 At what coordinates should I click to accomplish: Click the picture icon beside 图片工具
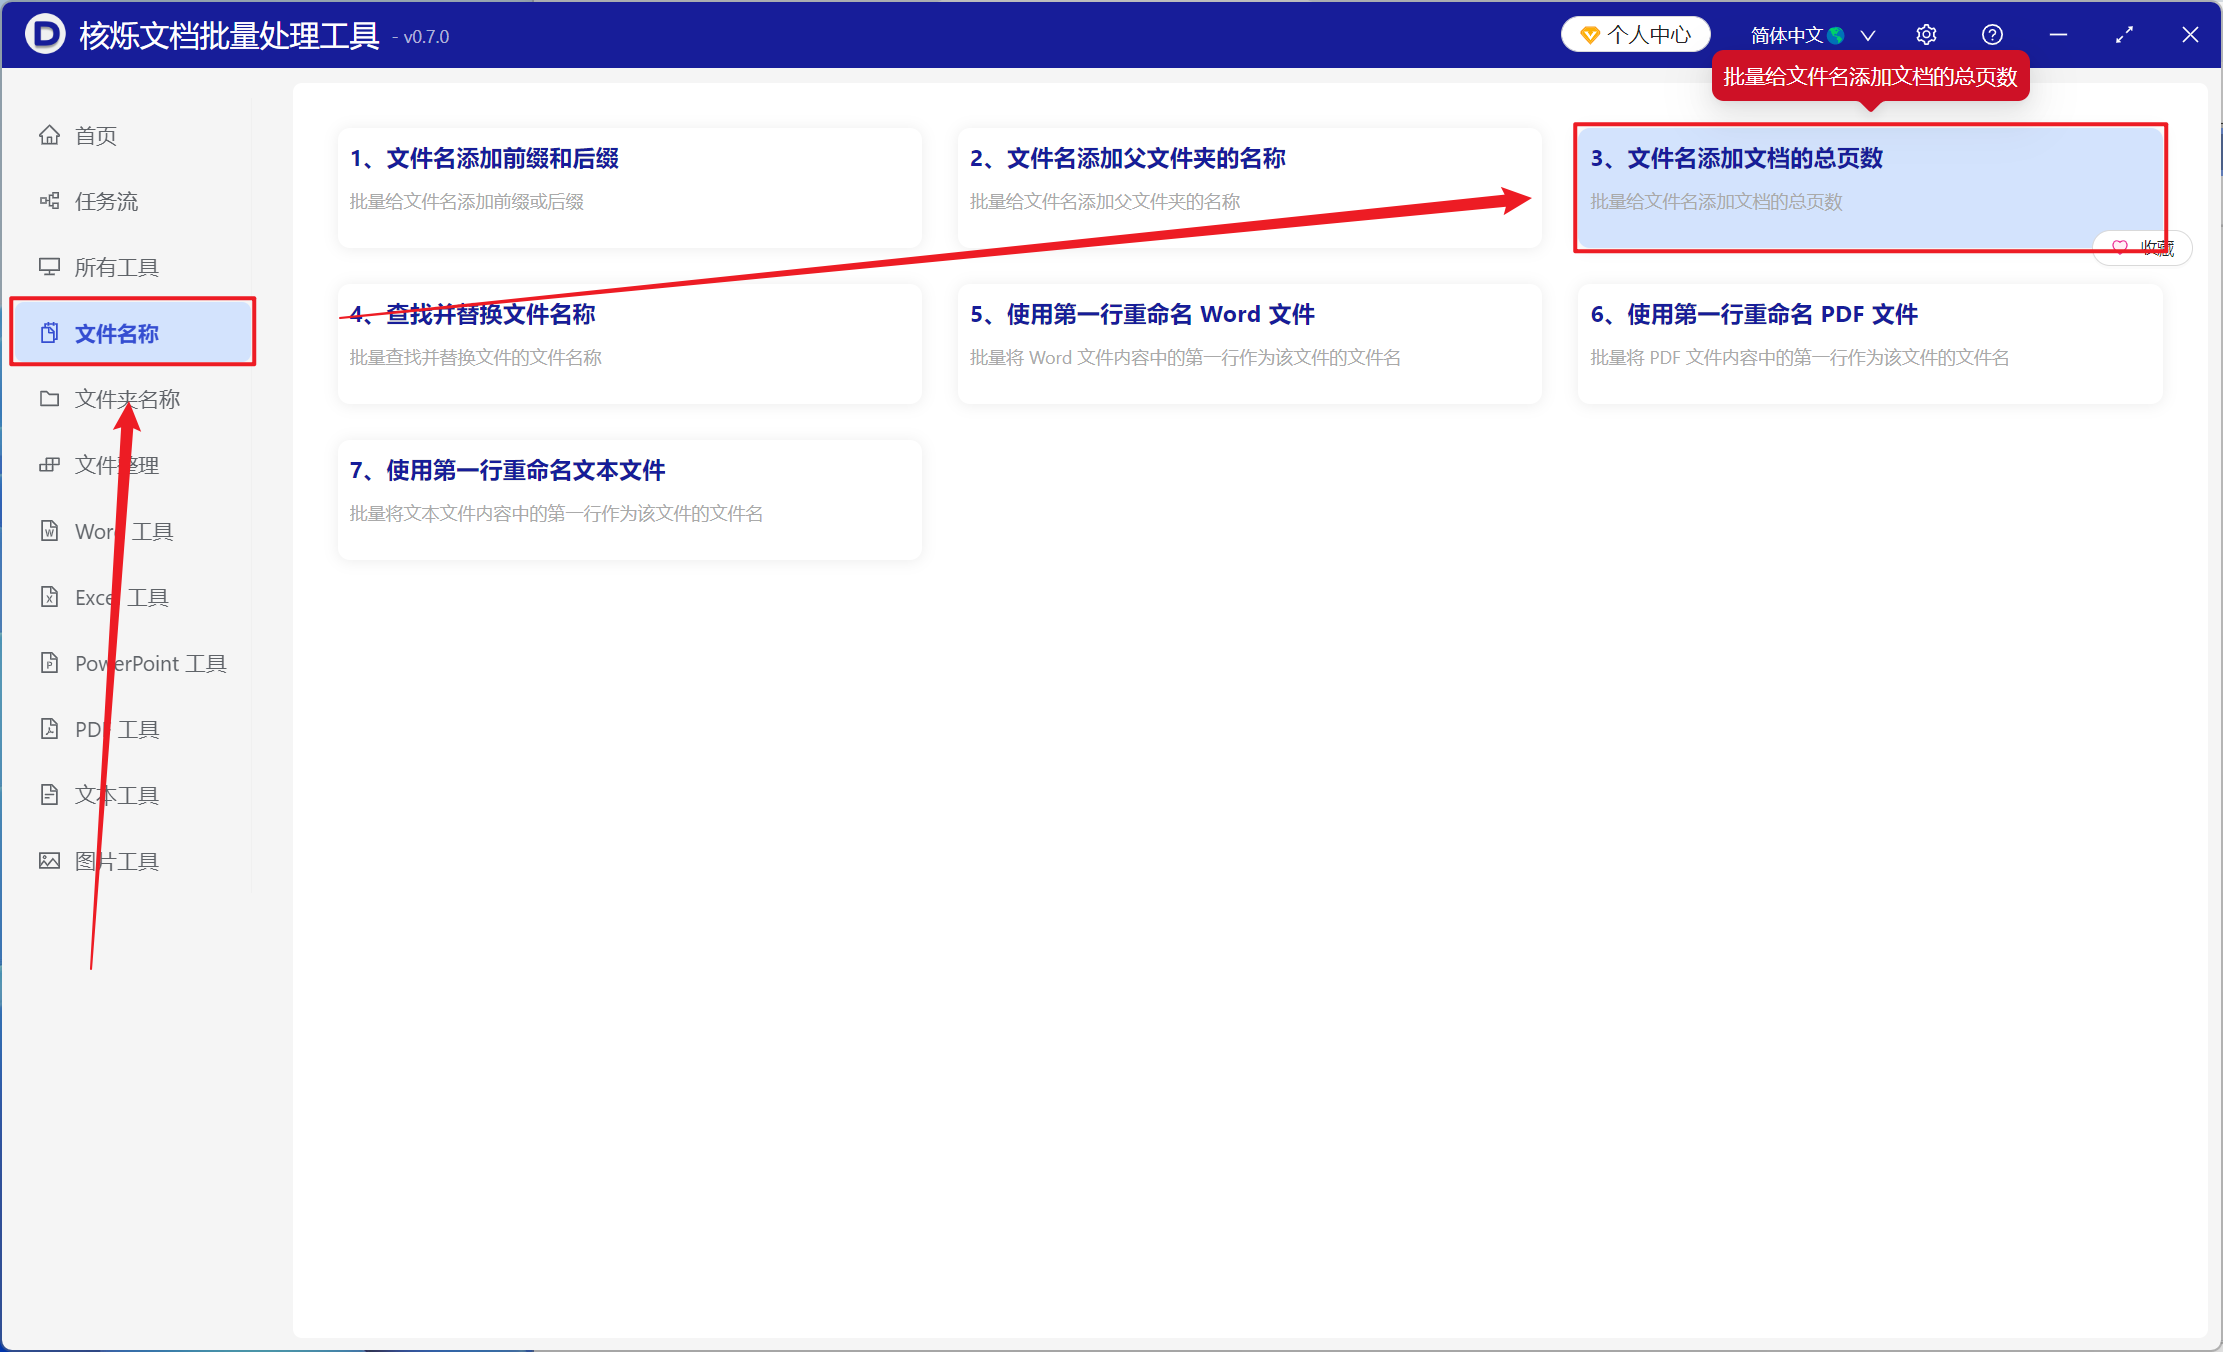[x=49, y=861]
